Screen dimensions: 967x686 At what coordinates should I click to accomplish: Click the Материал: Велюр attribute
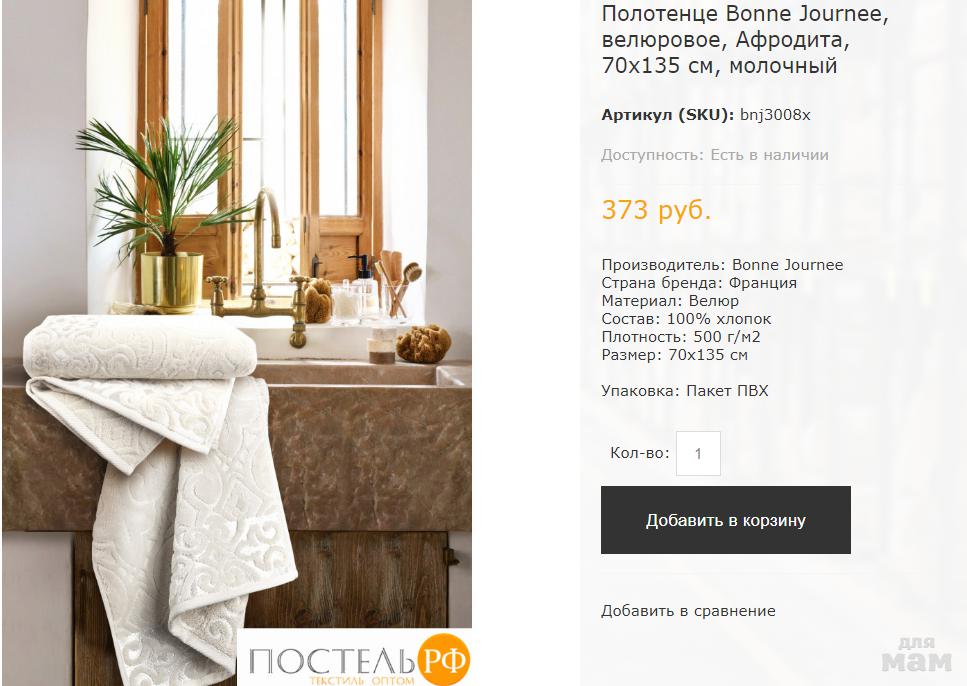pyautogui.click(x=670, y=300)
